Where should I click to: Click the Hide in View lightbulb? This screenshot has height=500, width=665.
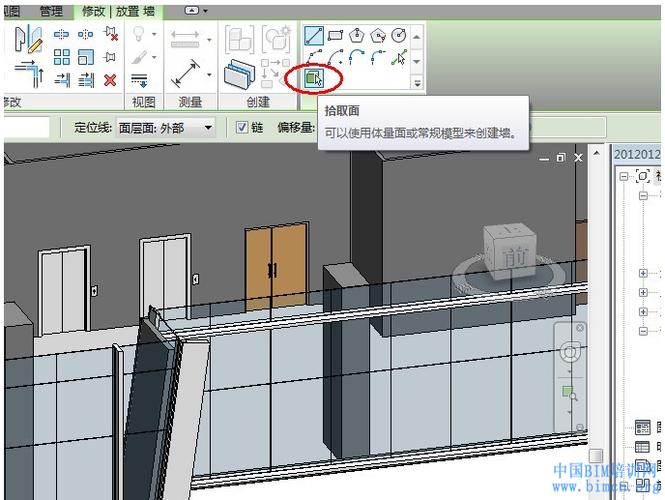pos(139,34)
